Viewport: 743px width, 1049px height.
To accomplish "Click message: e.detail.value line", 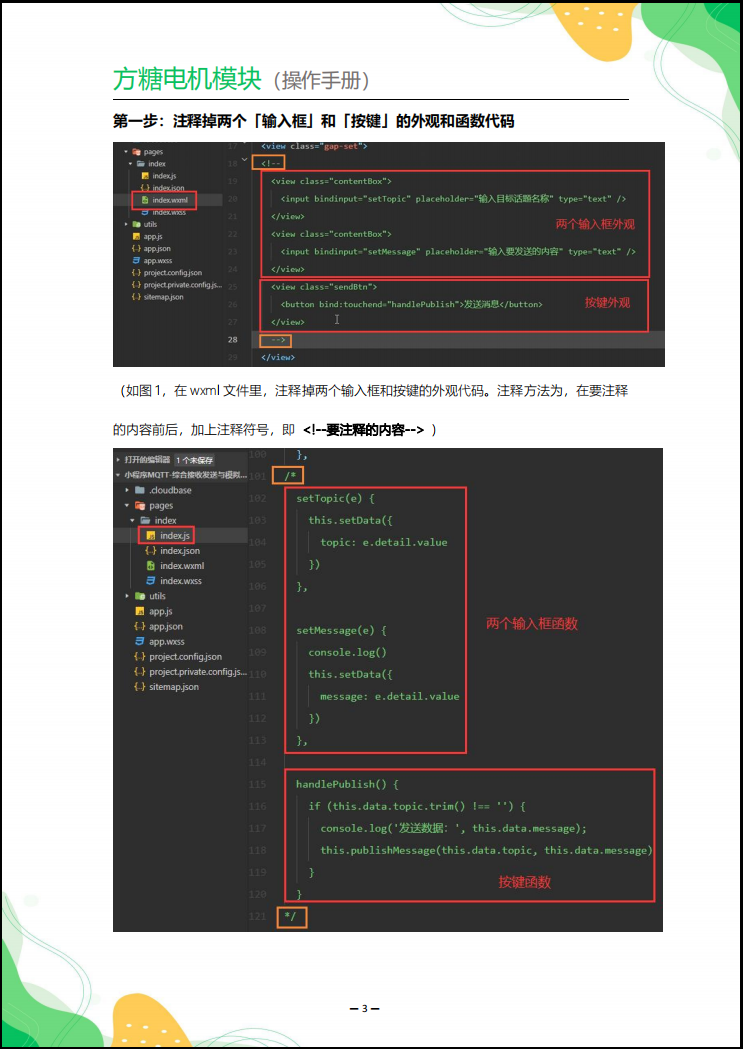I will coord(390,696).
